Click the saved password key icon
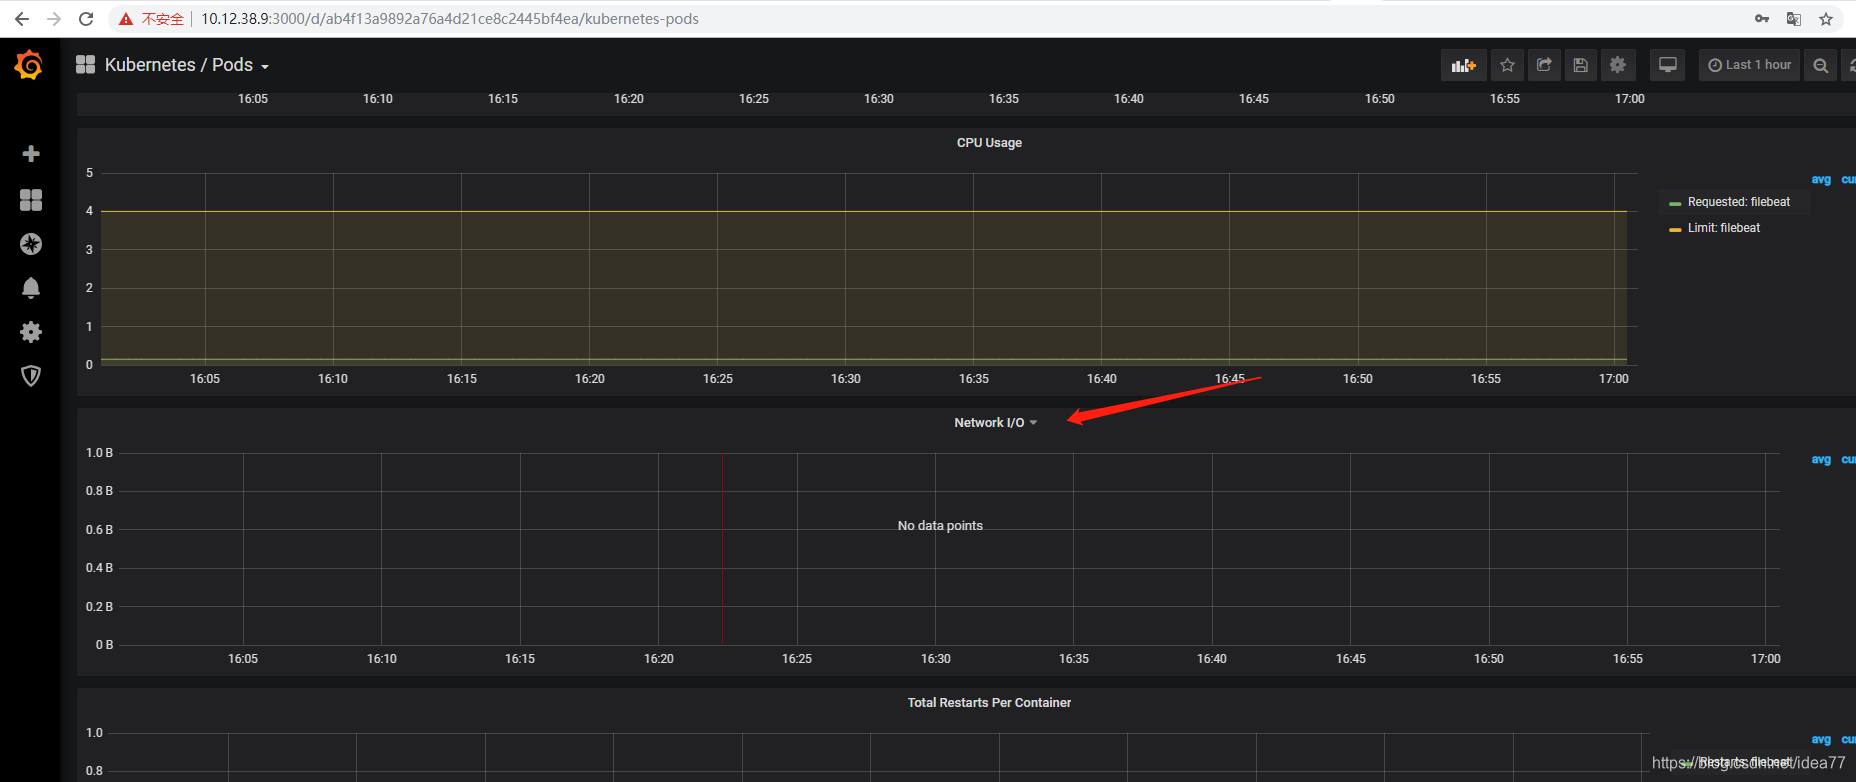The image size is (1856, 782). [x=1762, y=19]
